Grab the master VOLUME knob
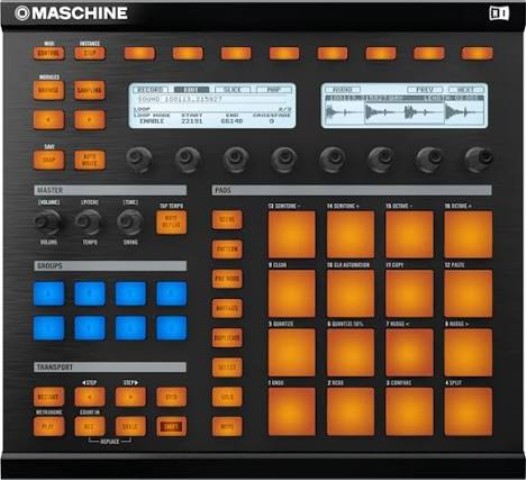The width and height of the screenshot is (526, 480). click(49, 222)
